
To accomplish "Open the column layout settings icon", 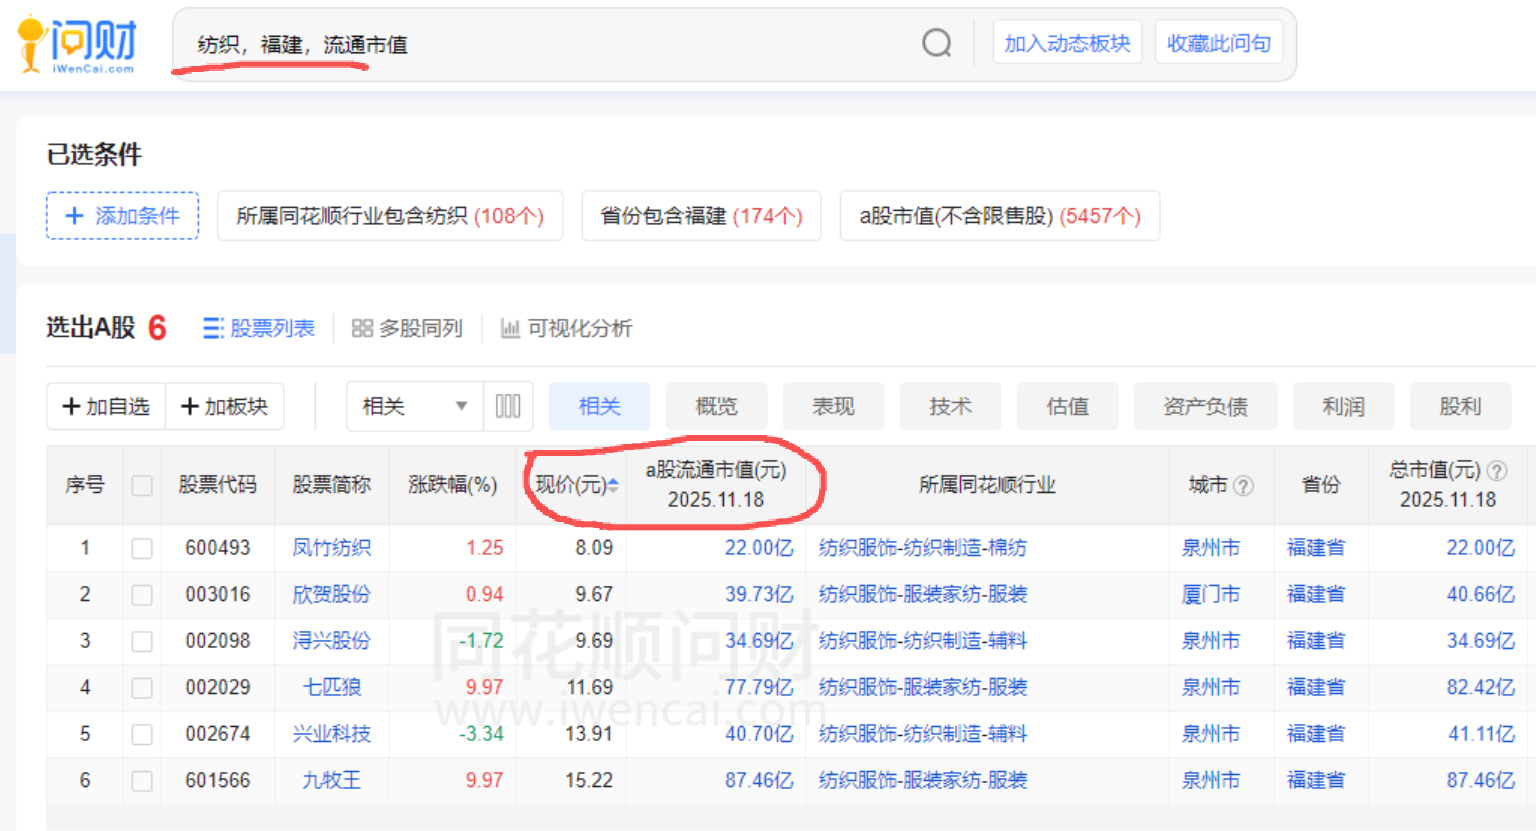I will pos(508,406).
